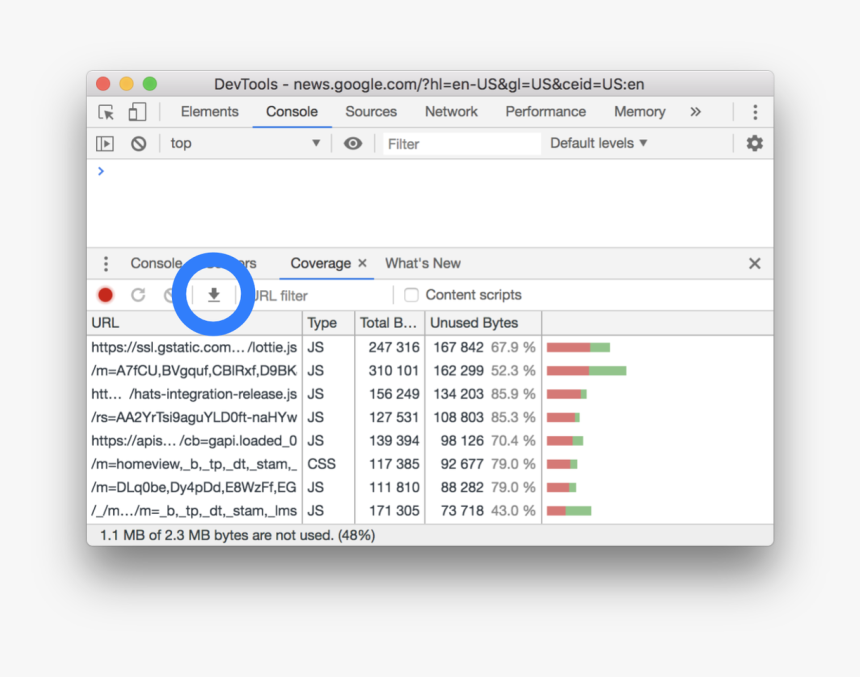Click total bytes value 310 101

(x=394, y=371)
